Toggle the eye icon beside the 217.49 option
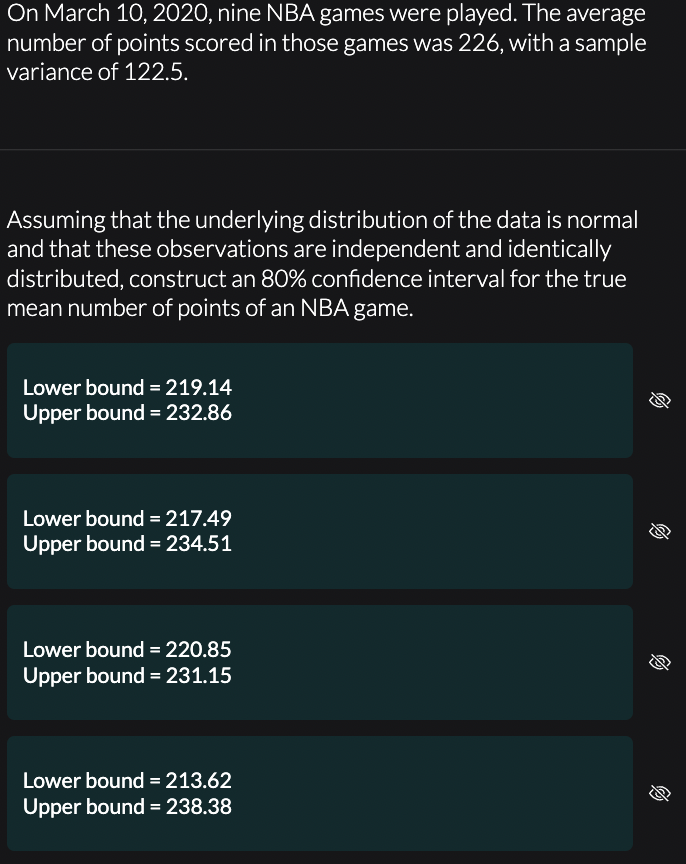 coord(660,531)
